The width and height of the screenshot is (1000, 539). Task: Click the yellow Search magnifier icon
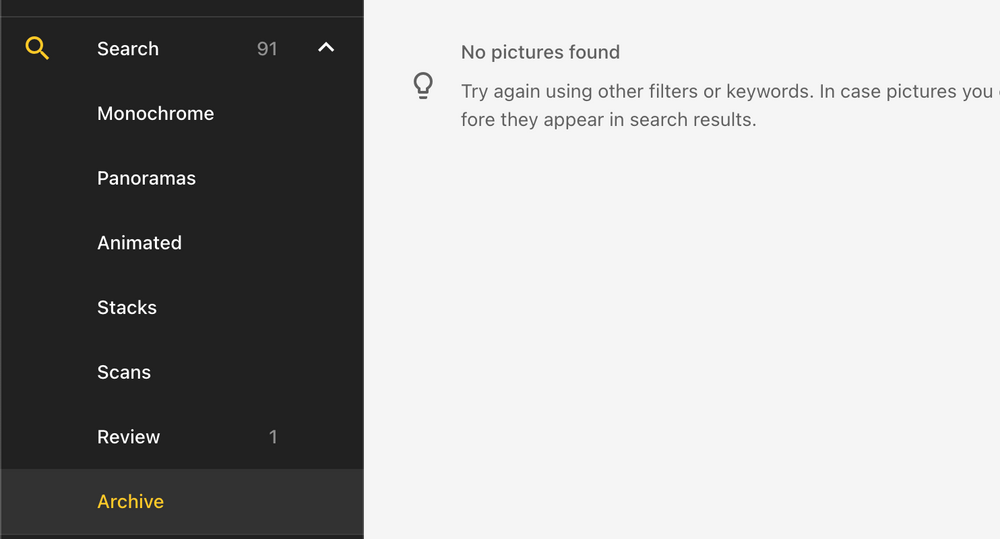(x=37, y=48)
